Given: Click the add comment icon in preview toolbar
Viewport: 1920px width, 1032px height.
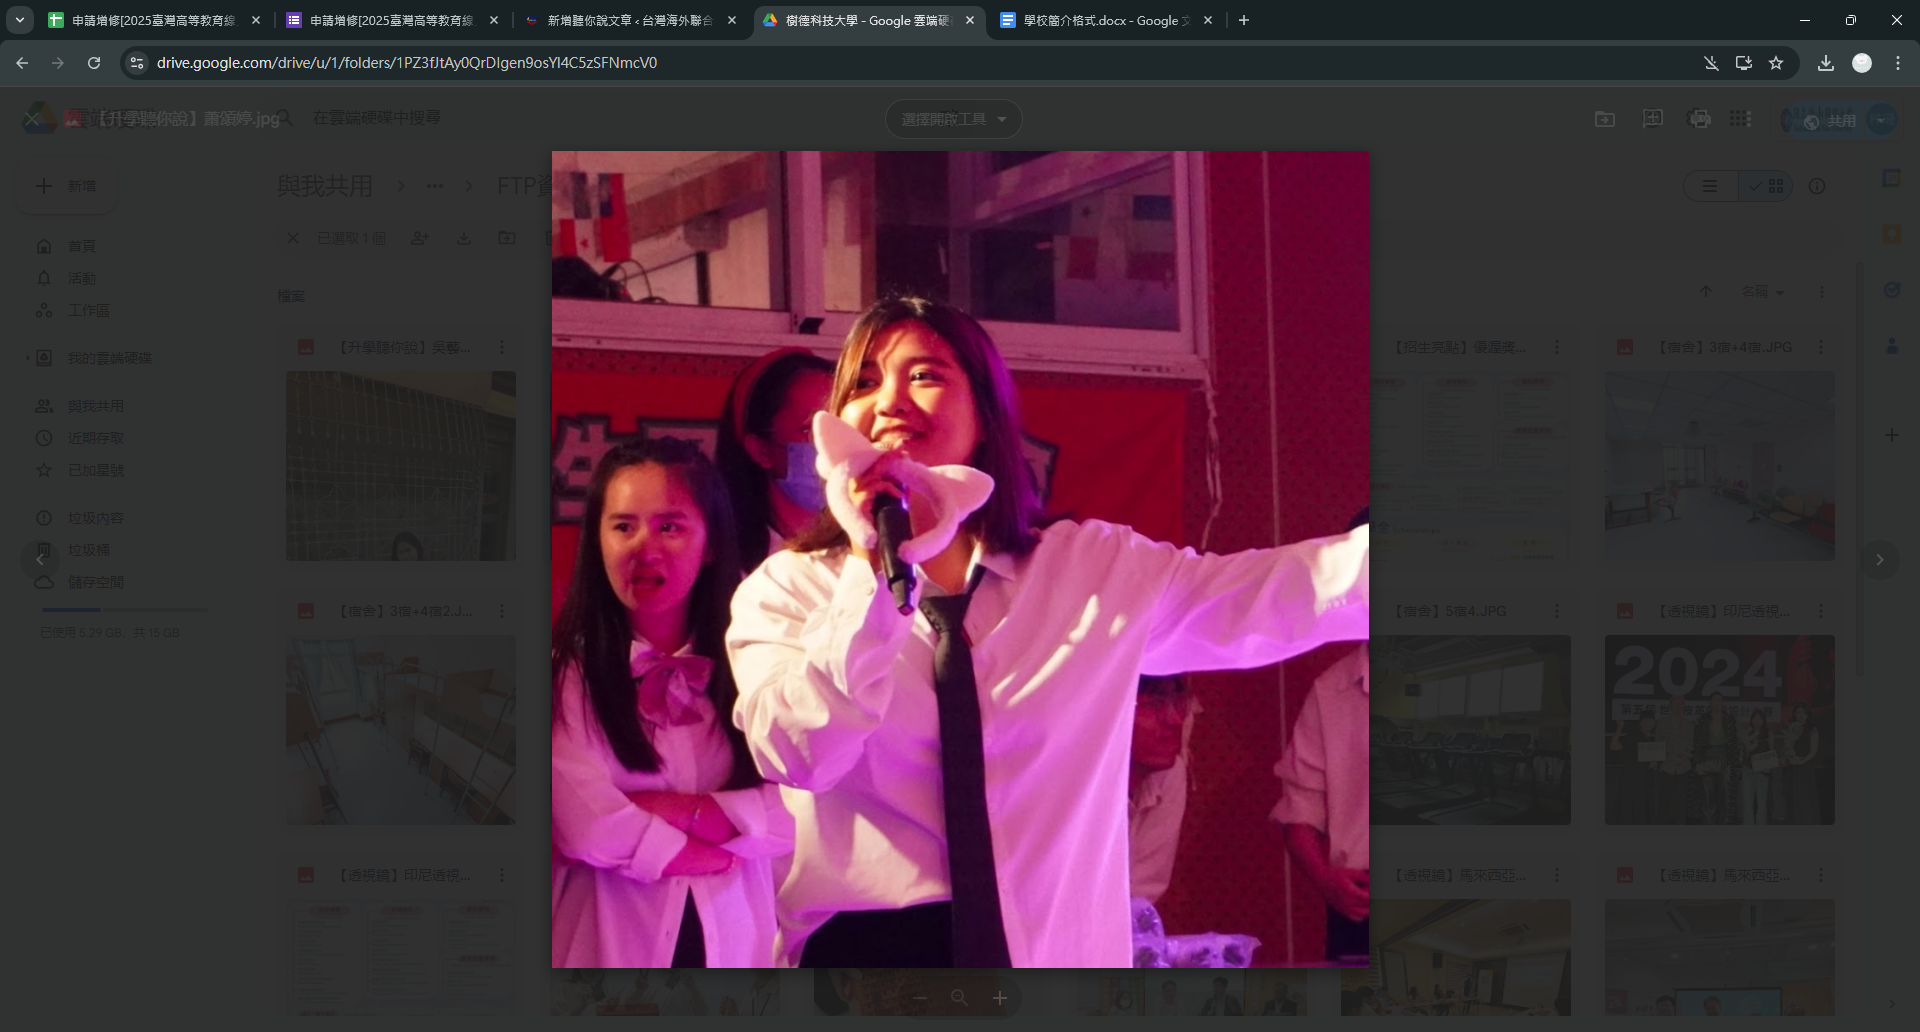Looking at the screenshot, I should tap(1652, 119).
